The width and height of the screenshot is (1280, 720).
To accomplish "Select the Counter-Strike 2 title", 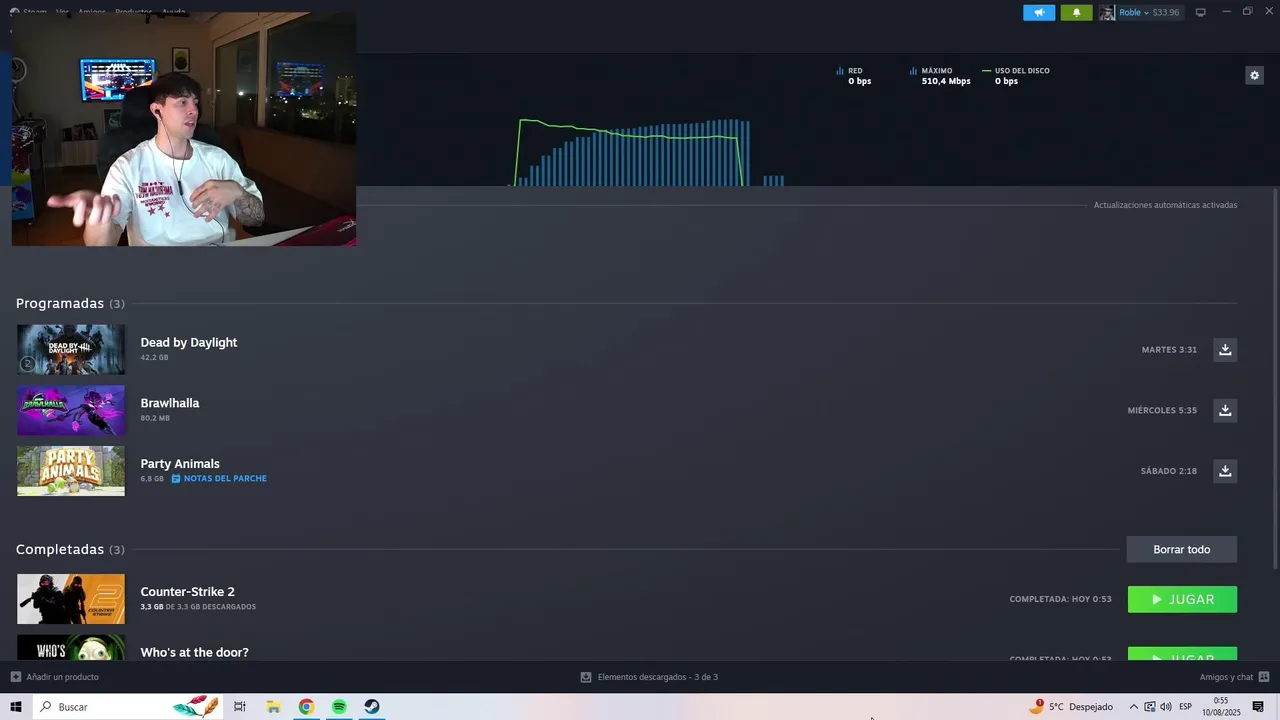I will [x=188, y=592].
